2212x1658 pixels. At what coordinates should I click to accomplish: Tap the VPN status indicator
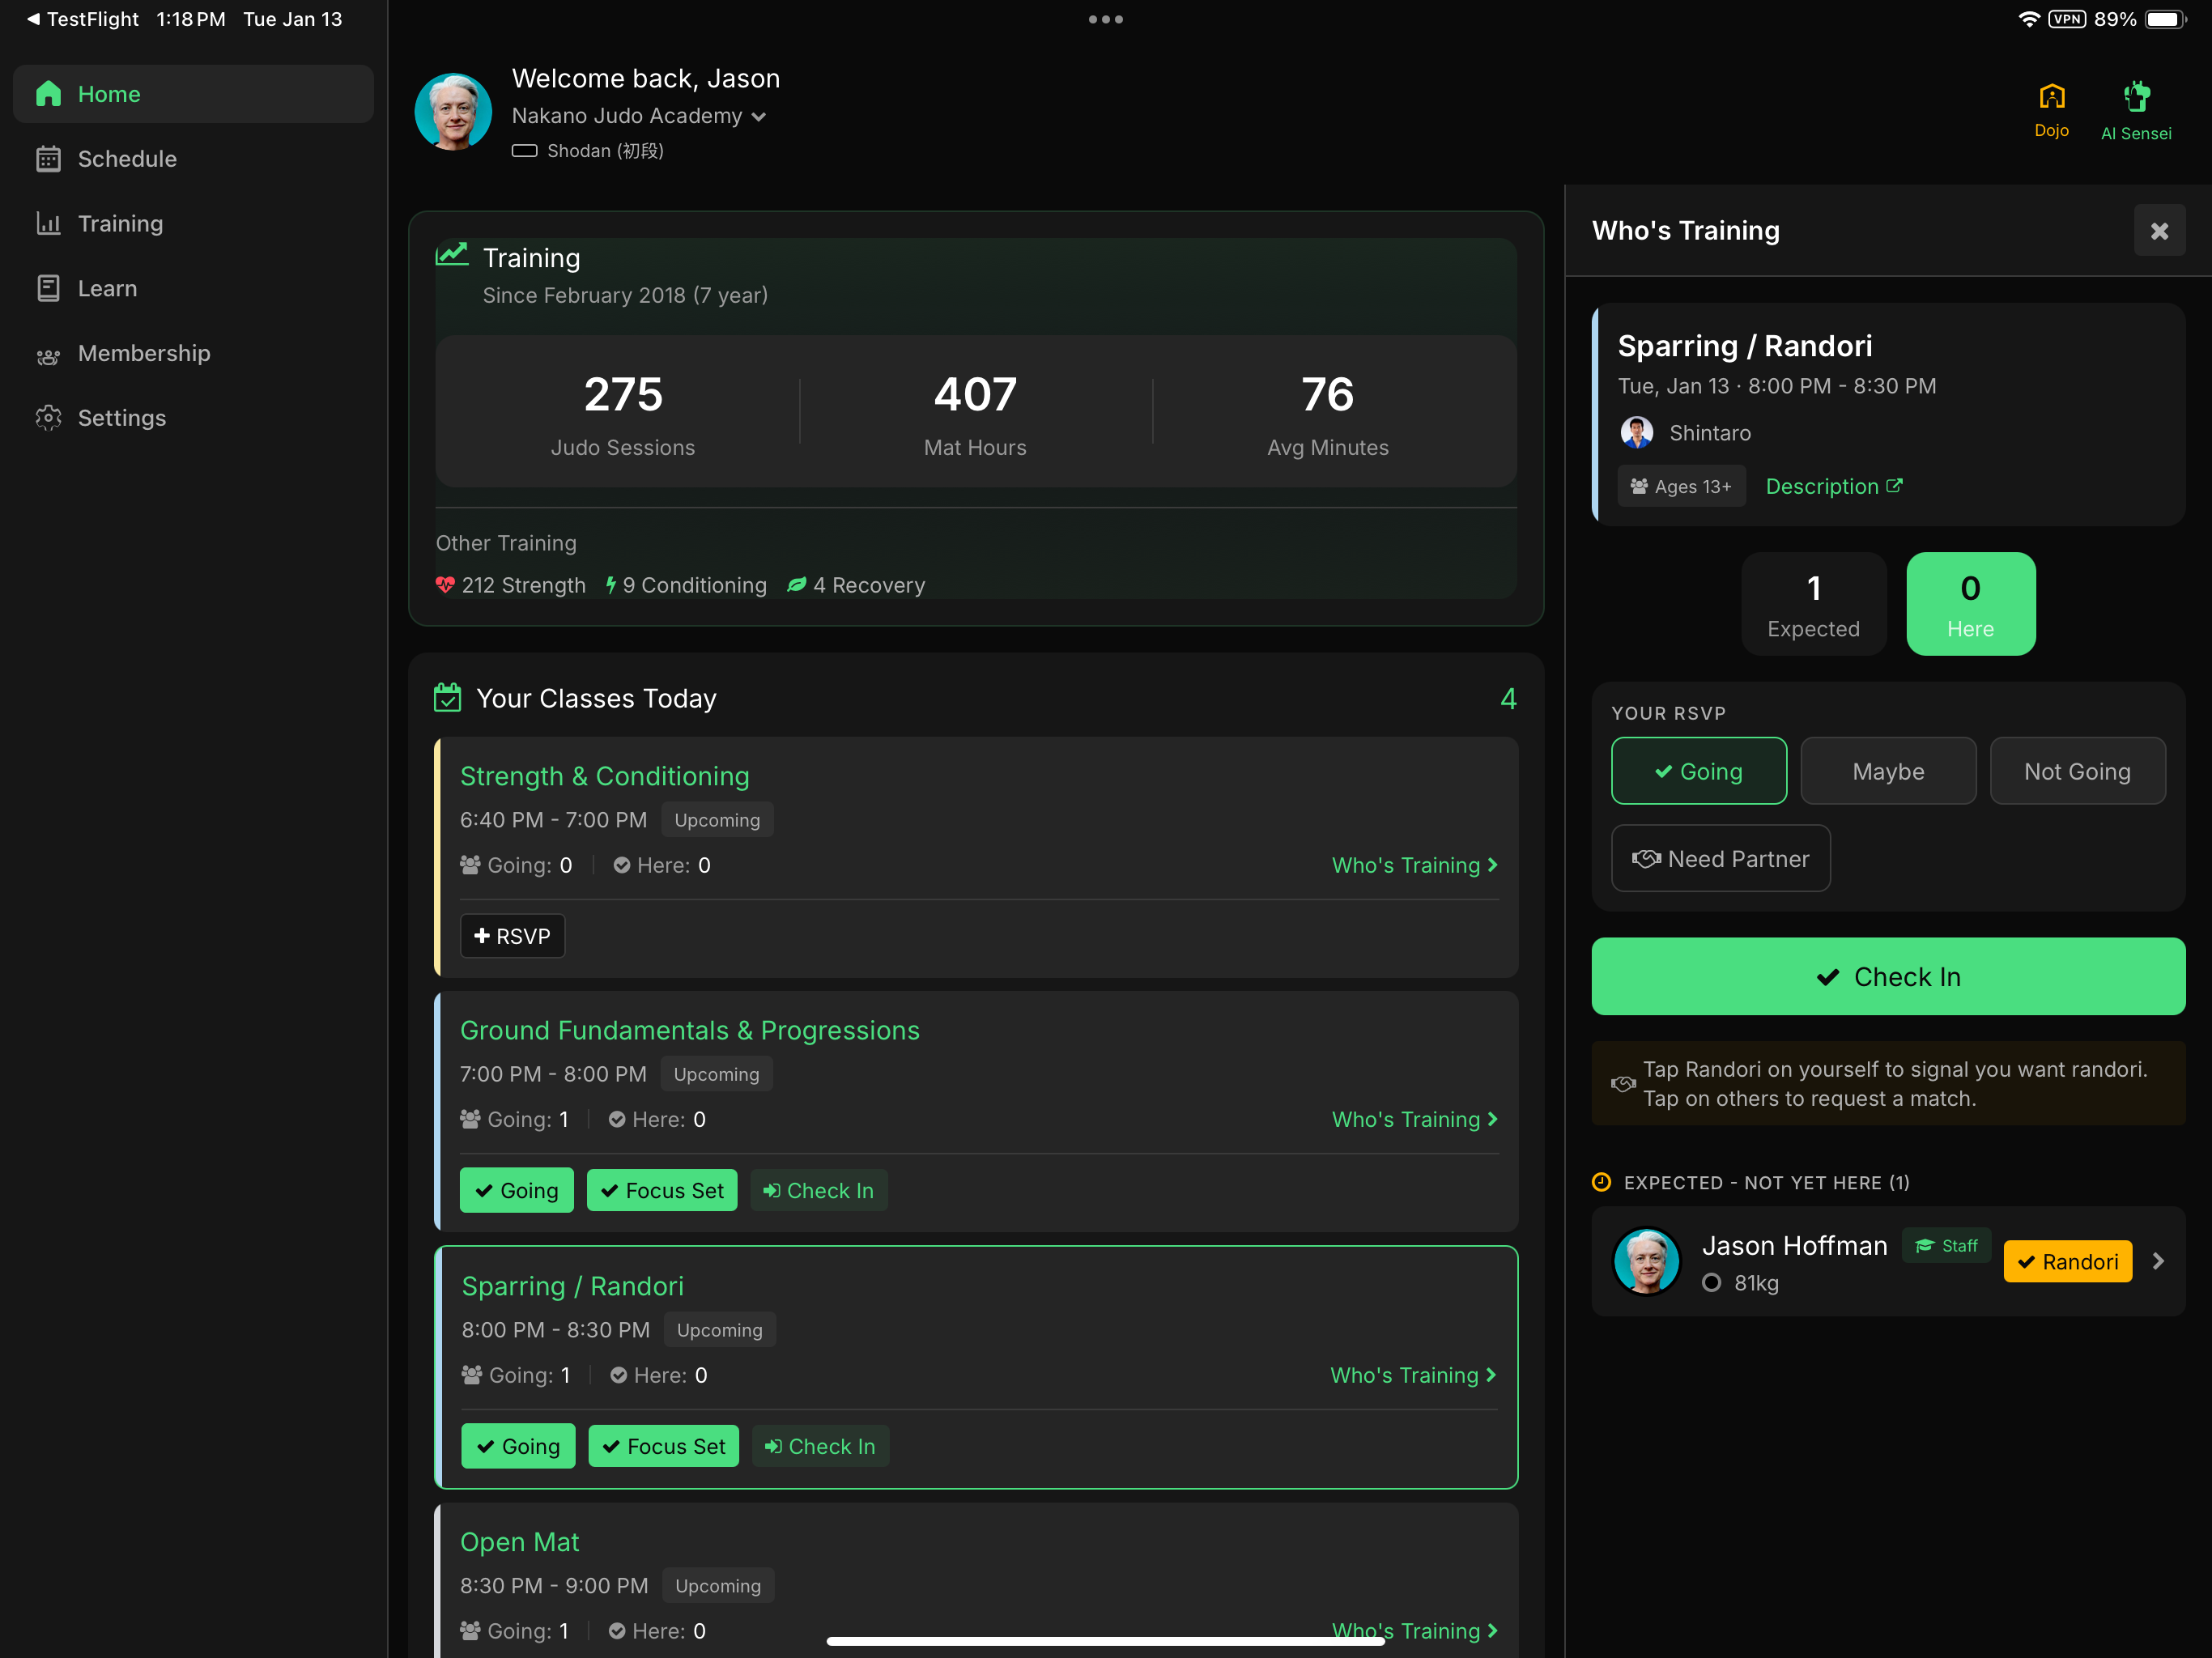pyautogui.click(x=2066, y=19)
